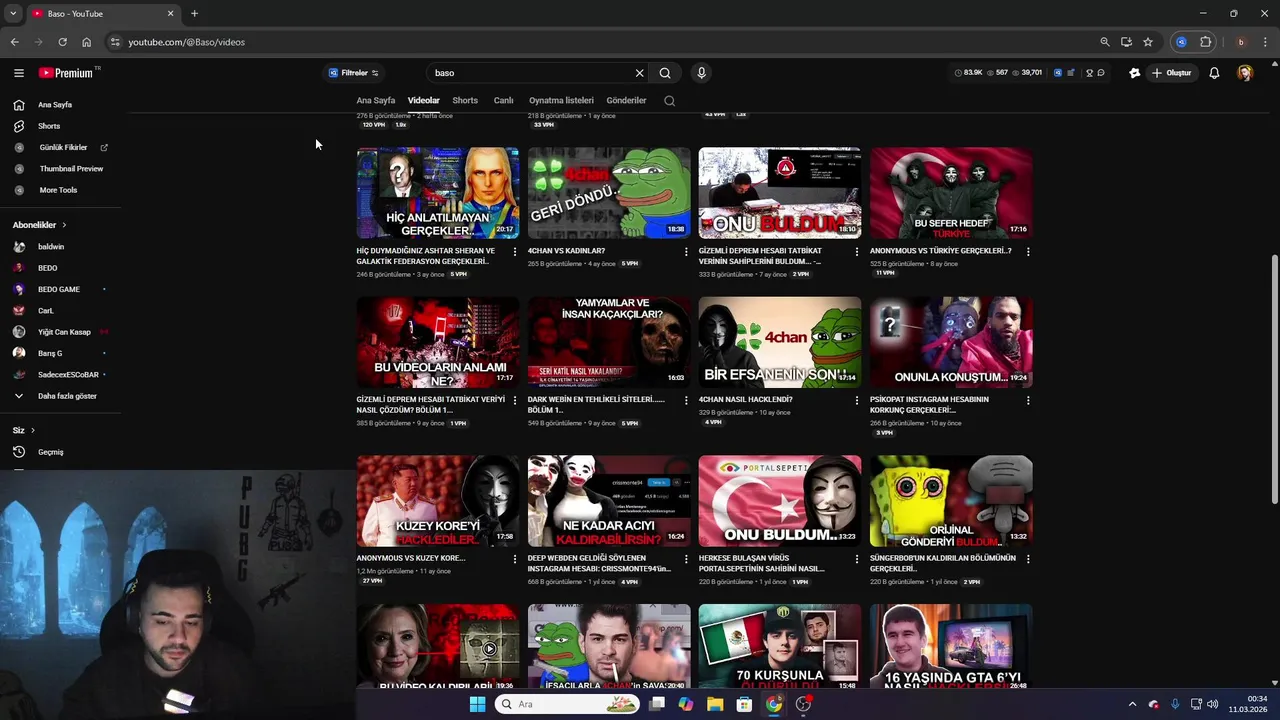
Task: Open 4CHAN NASIL HACKLENDİ title link
Action: [745, 399]
